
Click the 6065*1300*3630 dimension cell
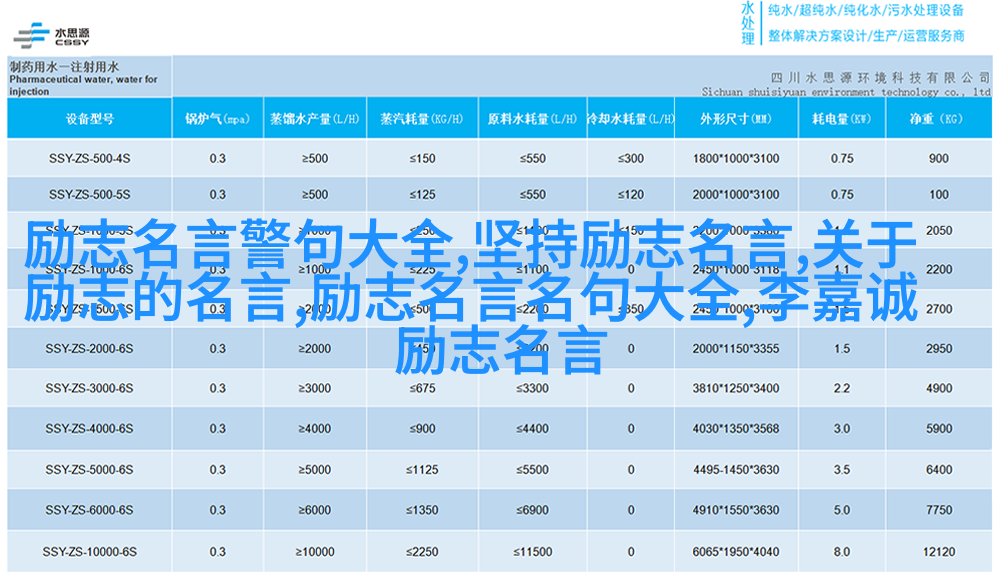[x=735, y=551]
